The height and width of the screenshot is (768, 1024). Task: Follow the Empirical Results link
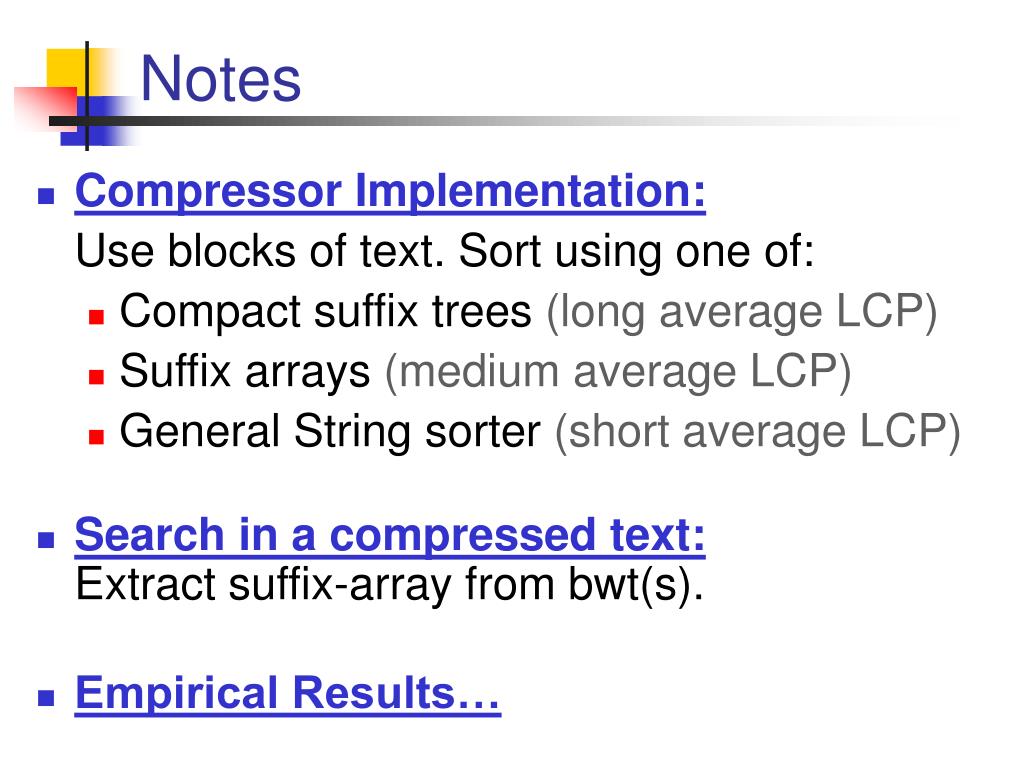[x=287, y=694]
